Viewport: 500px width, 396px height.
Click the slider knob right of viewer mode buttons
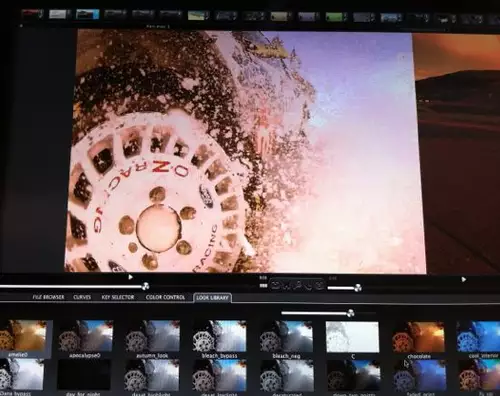tap(358, 288)
